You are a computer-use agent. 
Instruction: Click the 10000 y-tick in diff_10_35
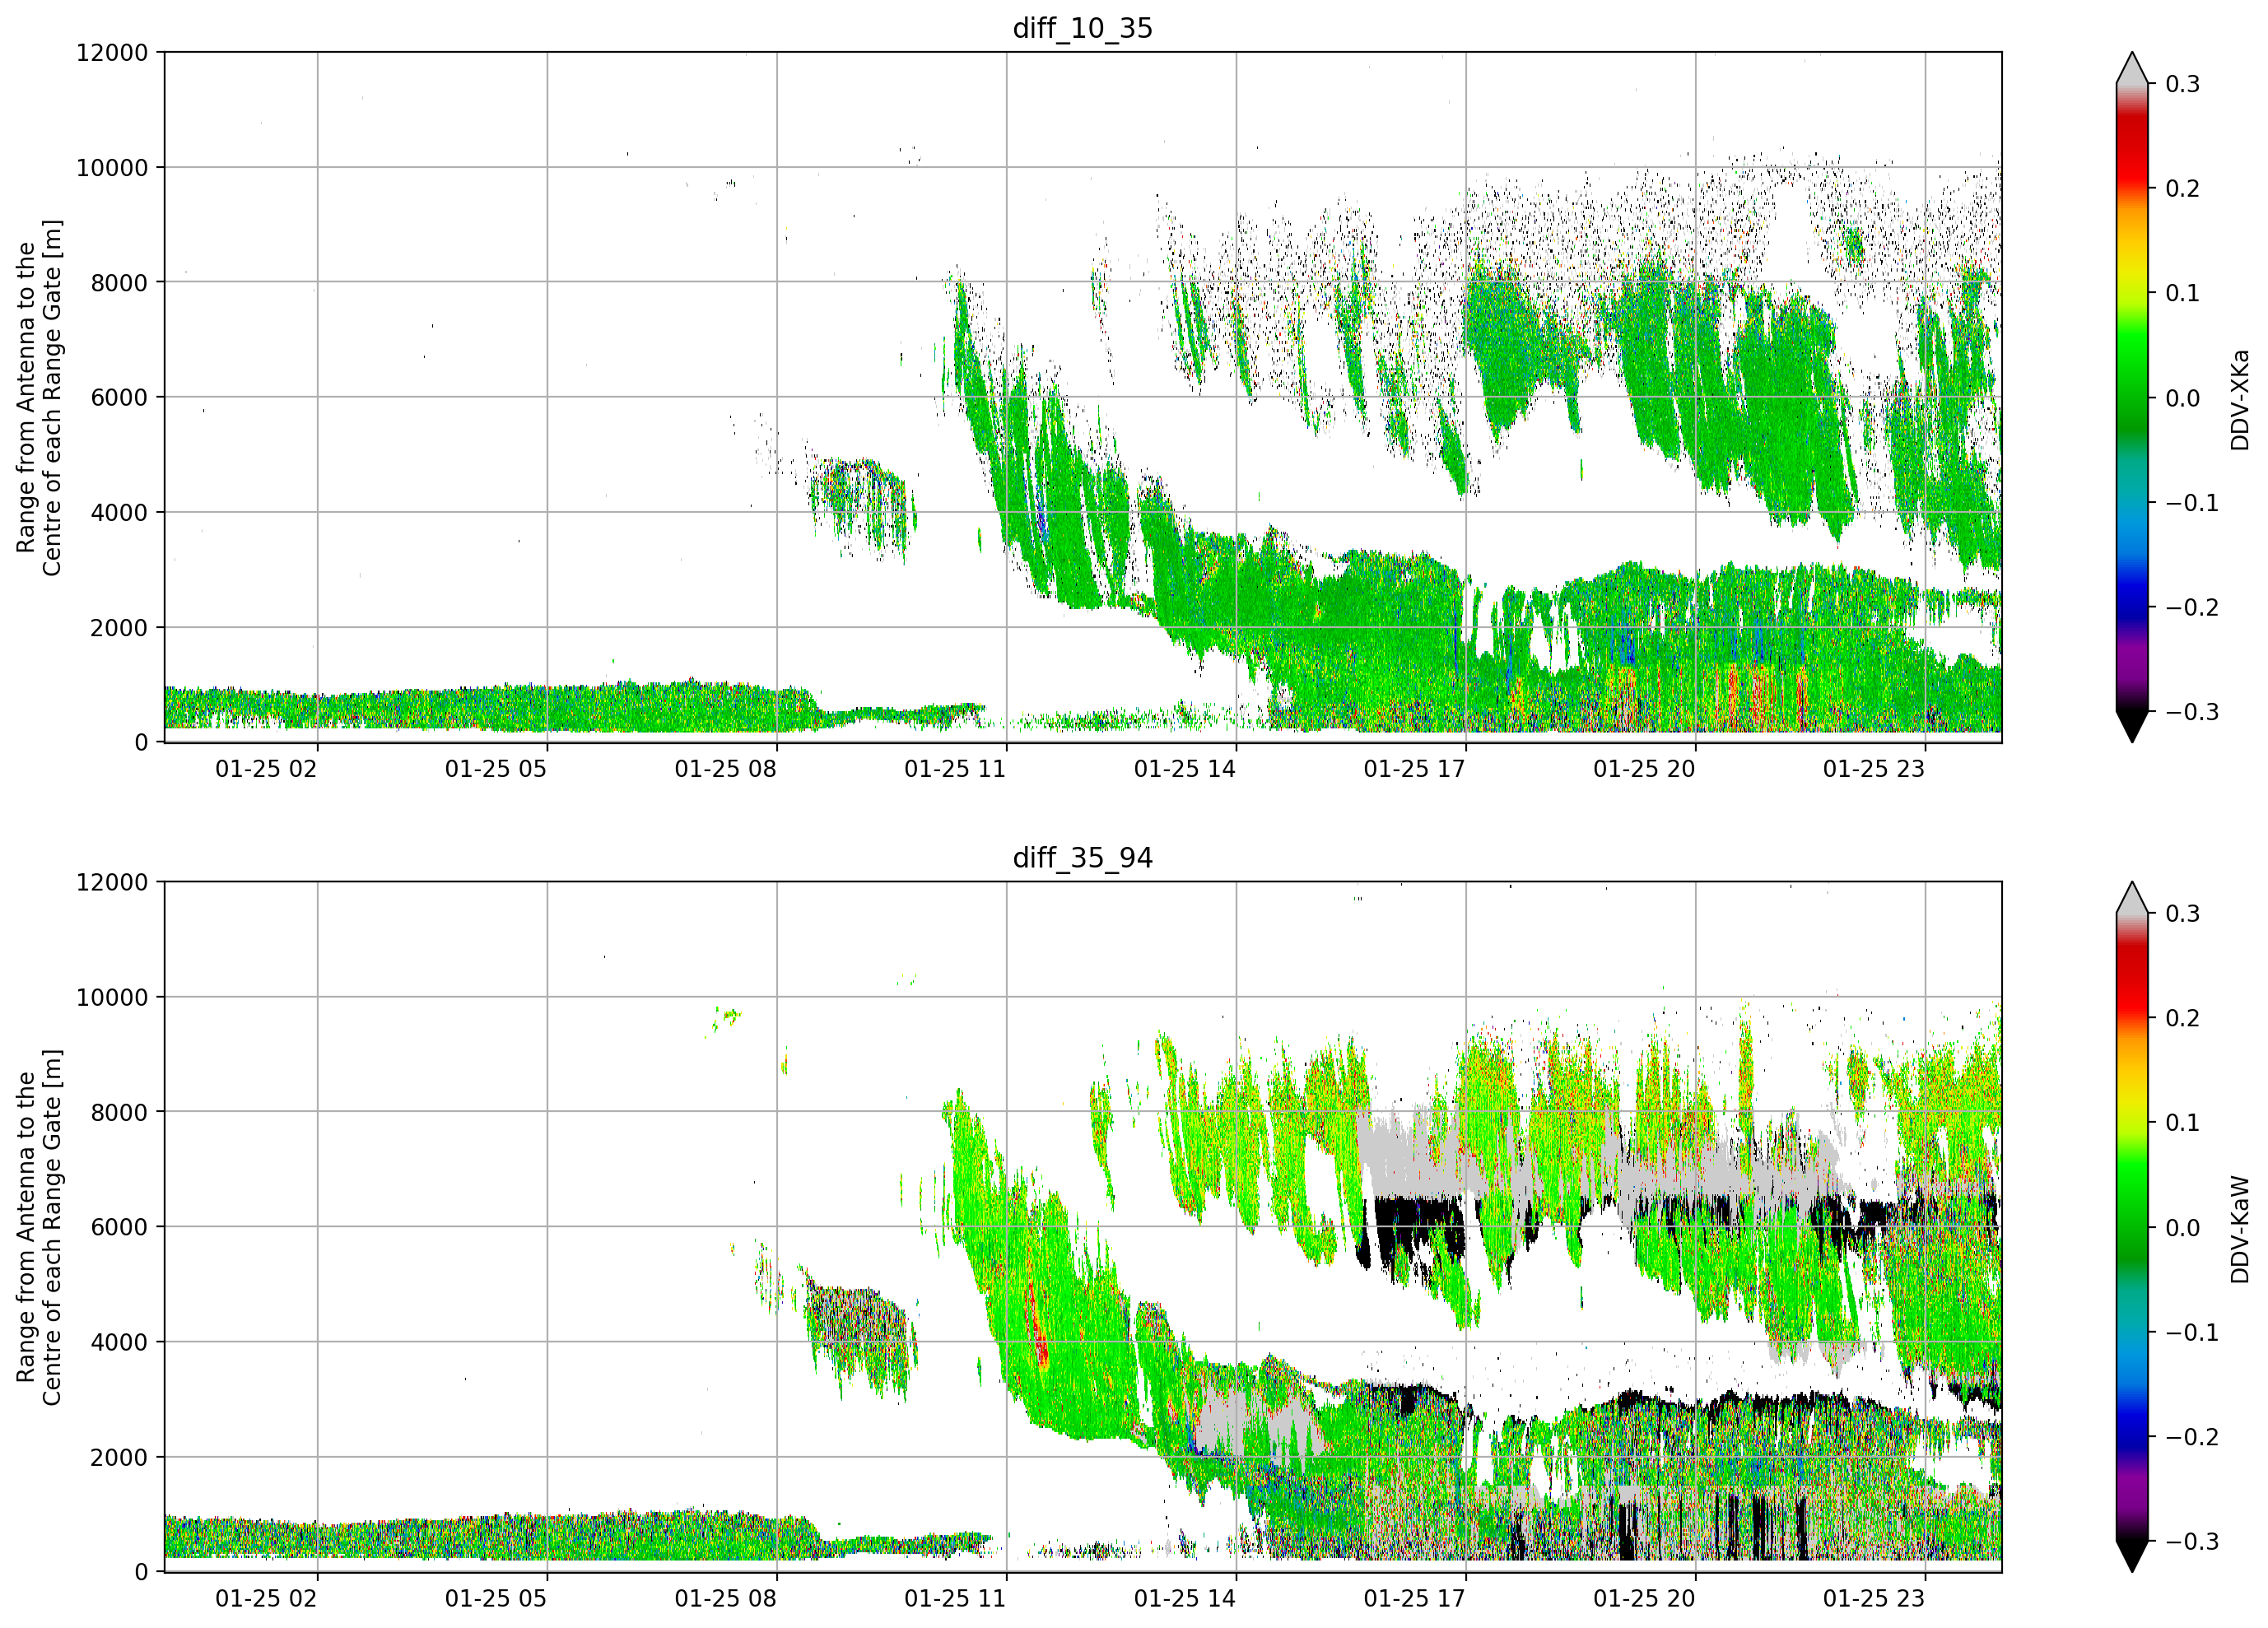tap(112, 168)
